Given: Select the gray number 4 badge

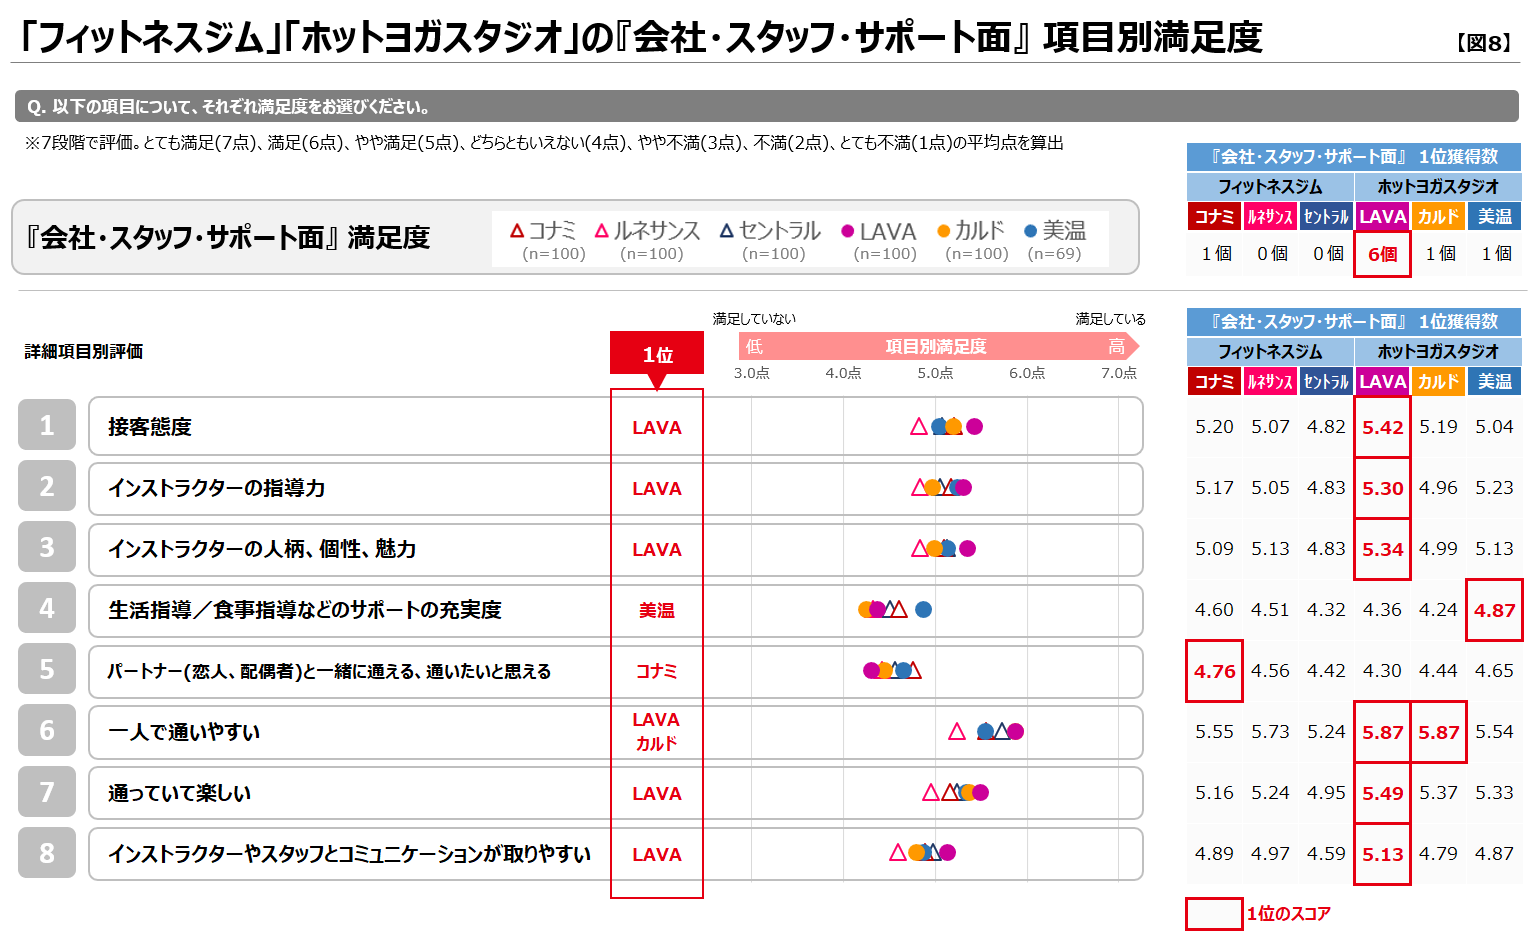Looking at the screenshot, I should 47,608.
